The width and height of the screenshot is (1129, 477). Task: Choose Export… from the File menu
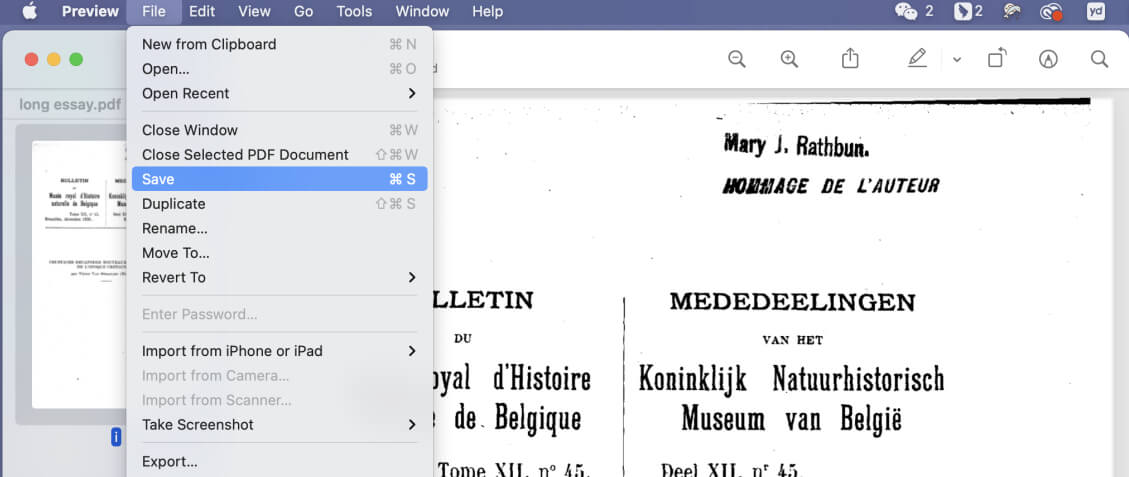click(x=170, y=461)
